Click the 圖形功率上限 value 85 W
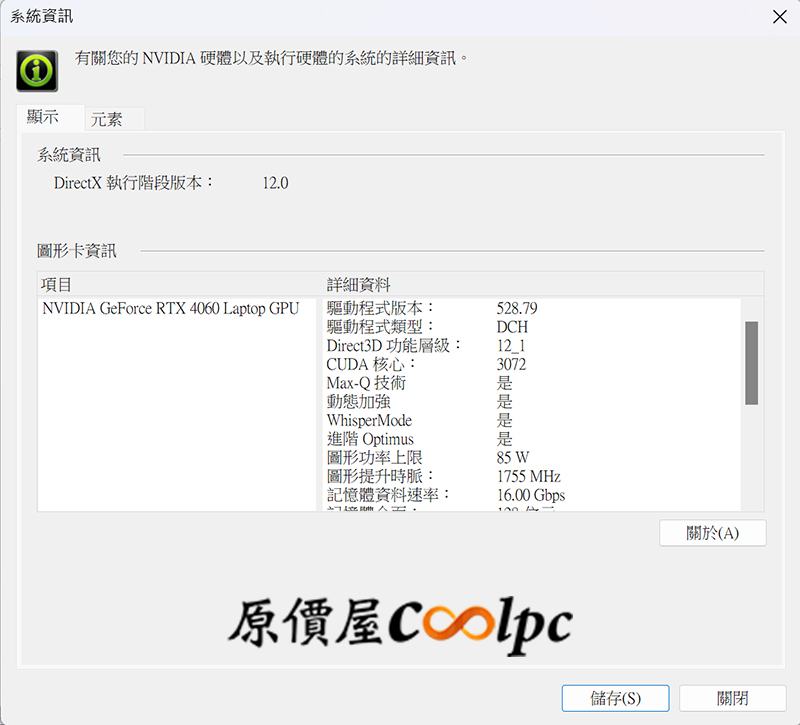This screenshot has width=800, height=725. 513,458
